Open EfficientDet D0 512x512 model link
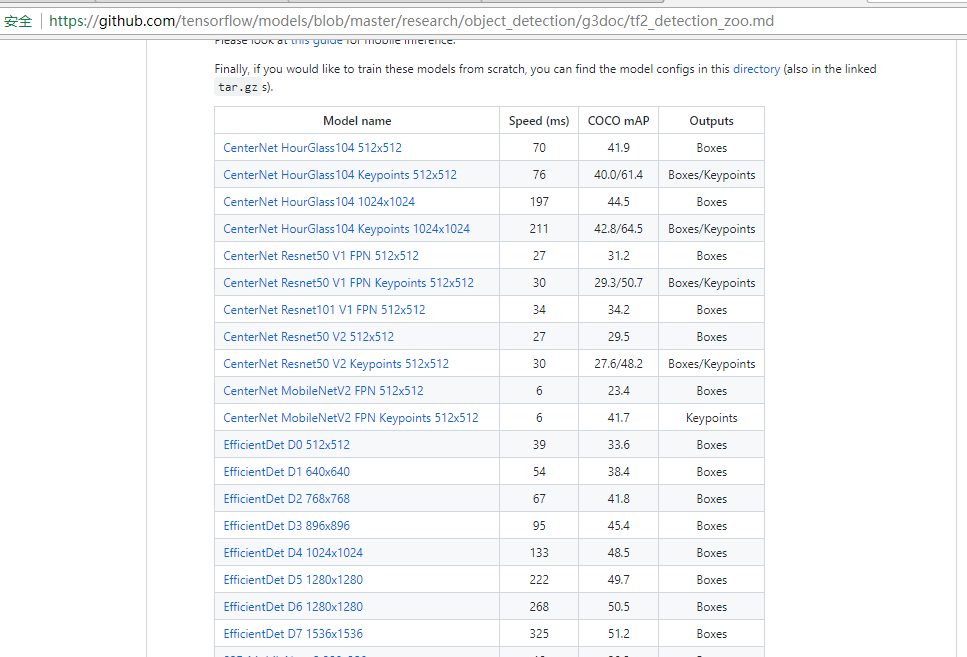This screenshot has width=967, height=657. 286,445
